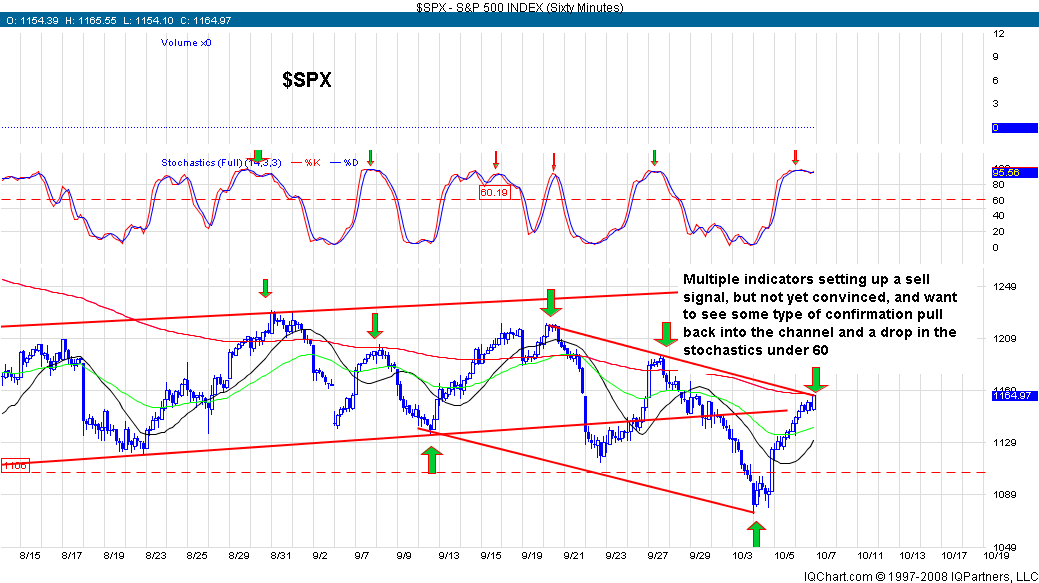Click the green up arrow near the 9/13 low
This screenshot has width=1039, height=583.
(x=431, y=459)
